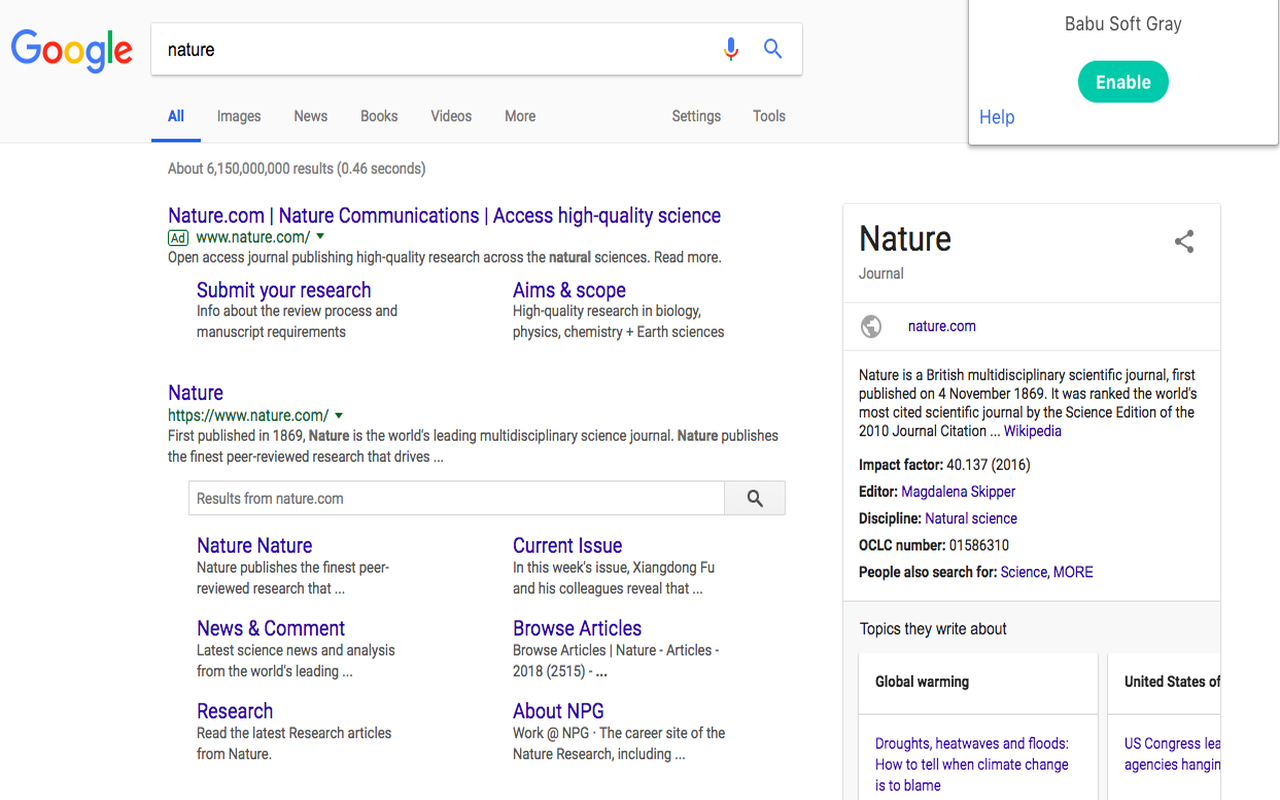This screenshot has height=800, width=1280.
Task: Click the 'Results from nature.com' search field
Action: click(x=456, y=498)
